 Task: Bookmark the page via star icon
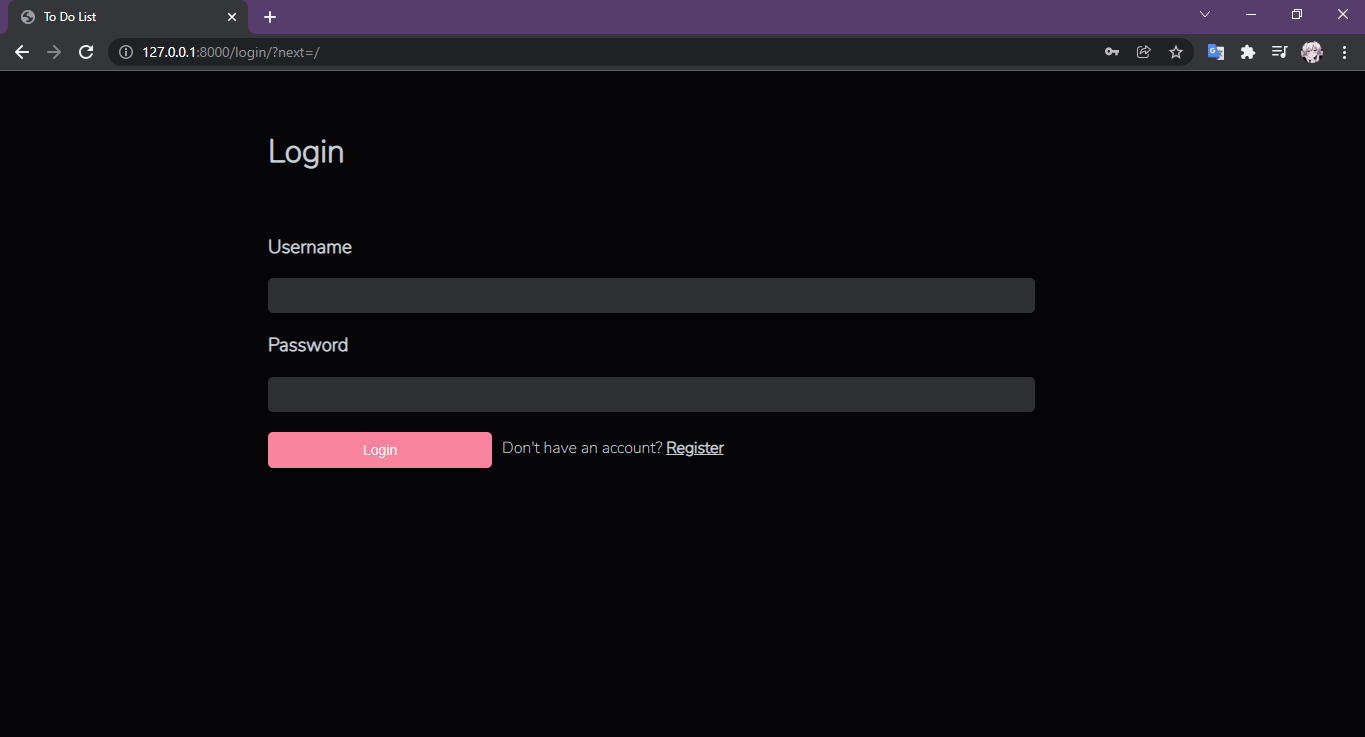(1176, 51)
